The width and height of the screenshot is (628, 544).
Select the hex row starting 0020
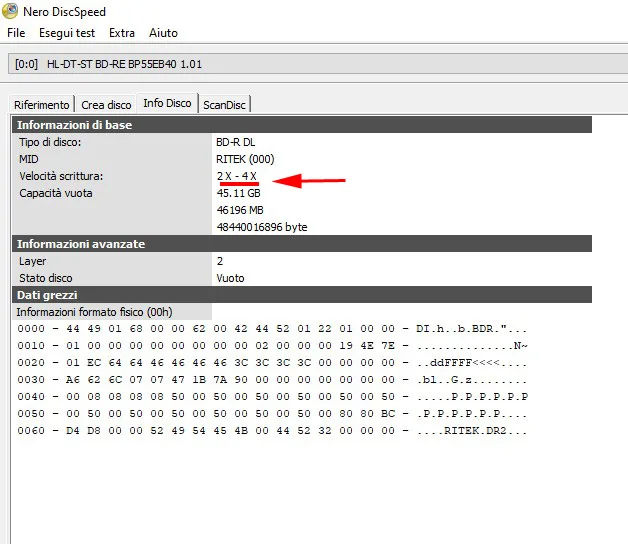[272, 363]
